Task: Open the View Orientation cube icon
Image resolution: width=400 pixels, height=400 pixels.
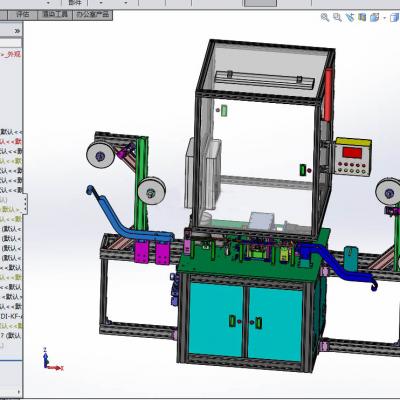Action: click(x=375, y=17)
